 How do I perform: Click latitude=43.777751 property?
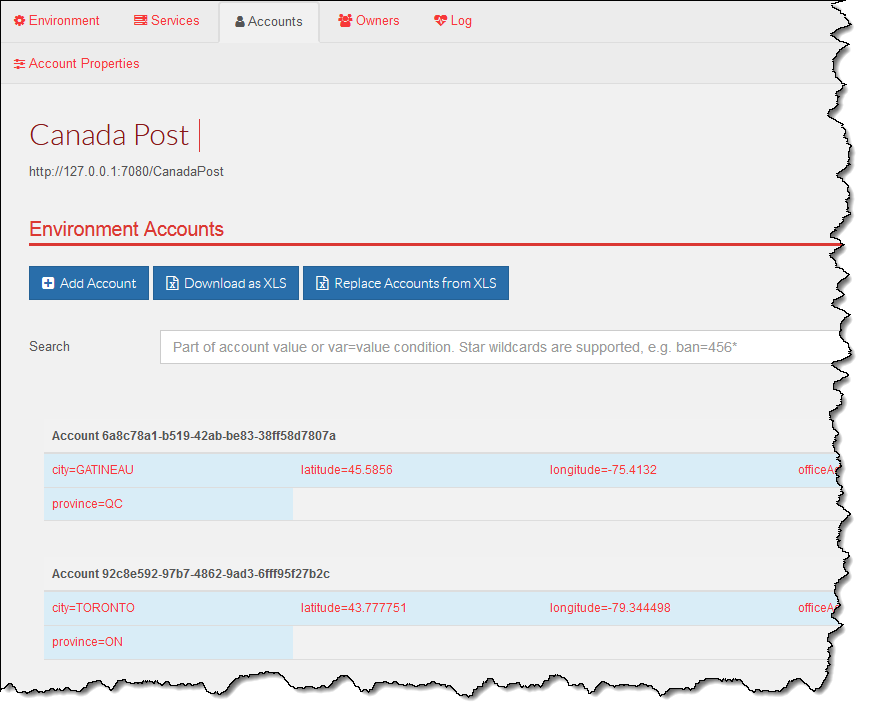[354, 608]
